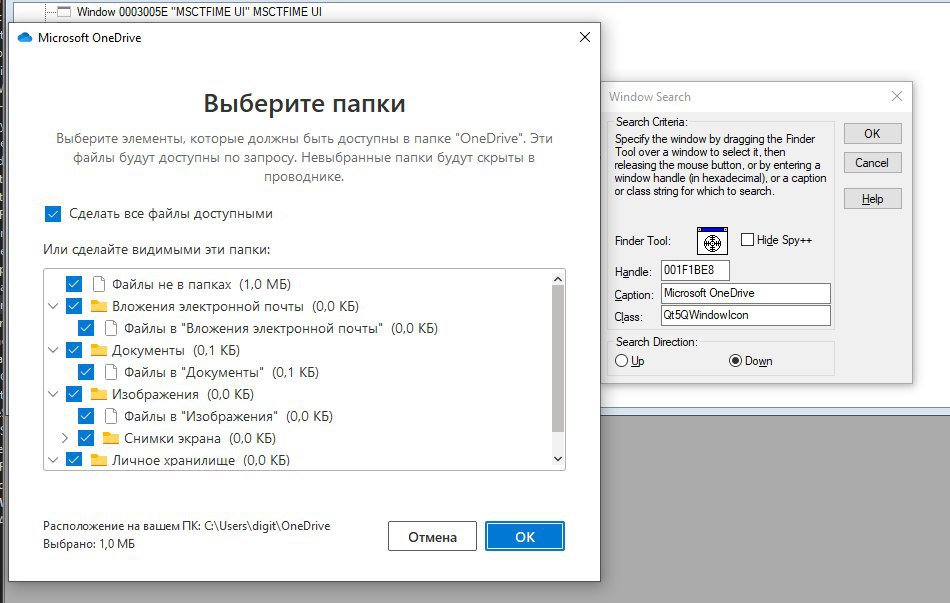Collapse the Изображения folder tree node

(x=53, y=394)
